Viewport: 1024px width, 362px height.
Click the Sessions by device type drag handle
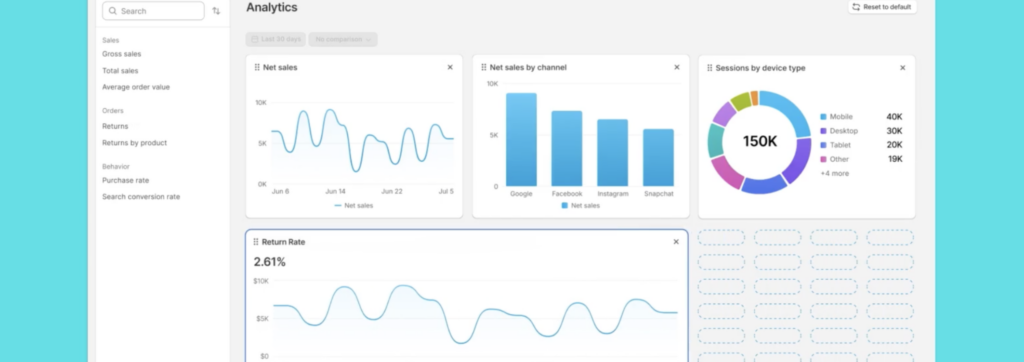click(709, 68)
